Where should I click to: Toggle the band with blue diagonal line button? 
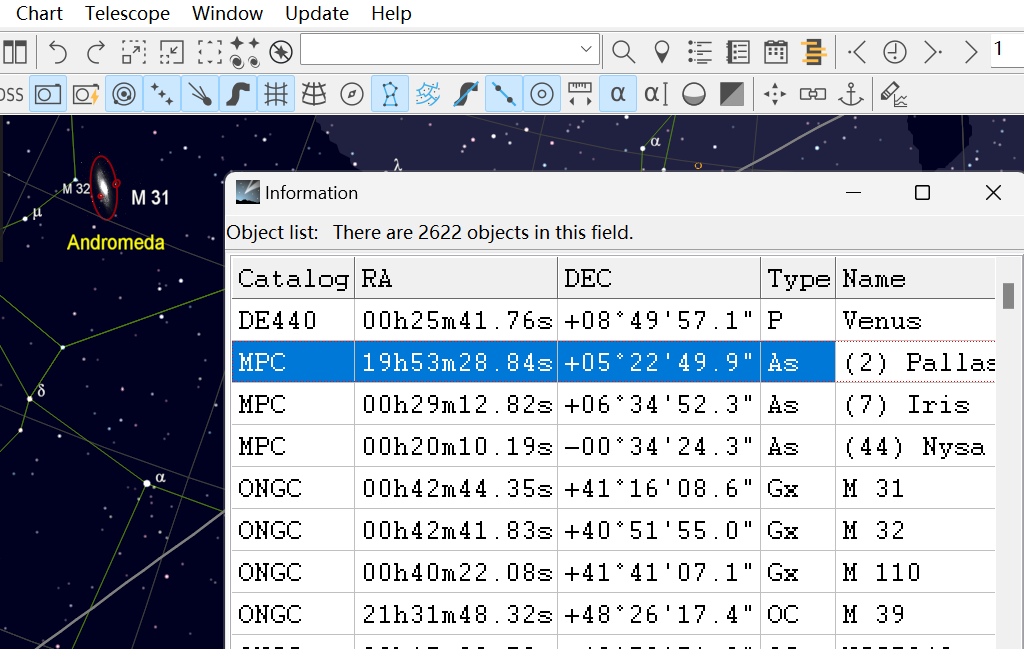point(466,95)
